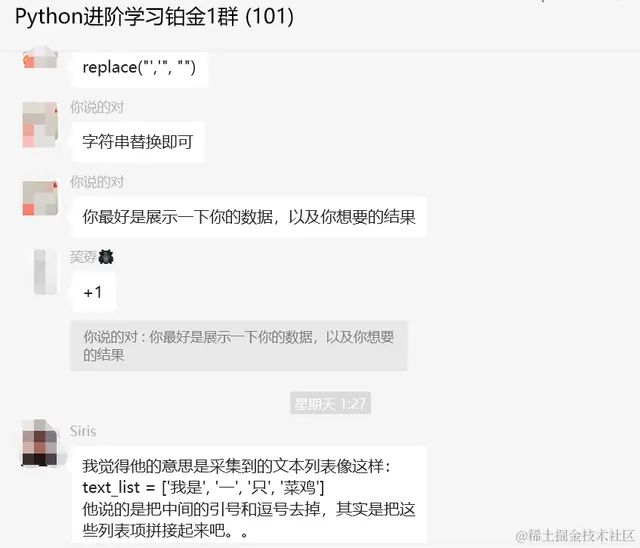Click the Siris sender name
Screen dimensions: 640x548
tap(83, 431)
